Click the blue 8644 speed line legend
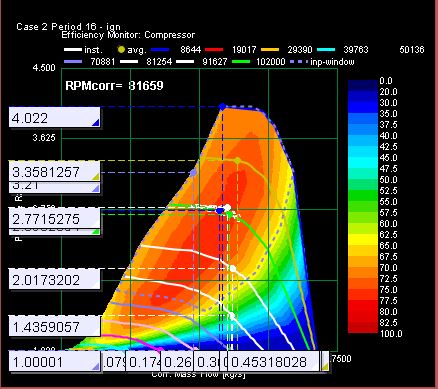 coord(176,50)
